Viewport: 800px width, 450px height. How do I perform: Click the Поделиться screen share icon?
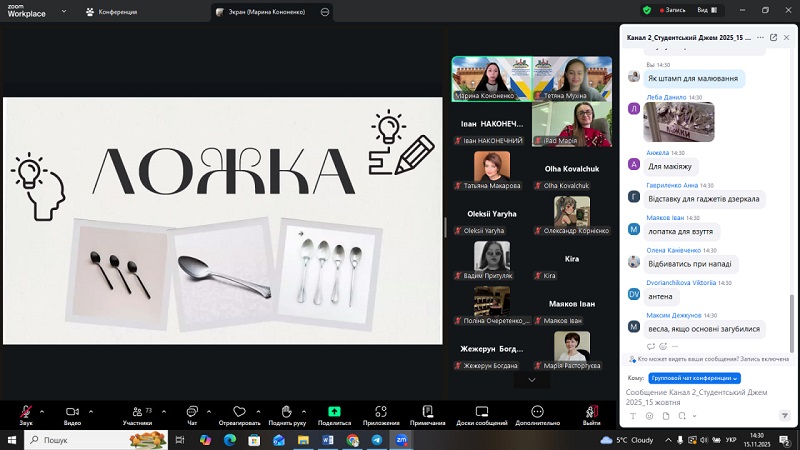[334, 411]
